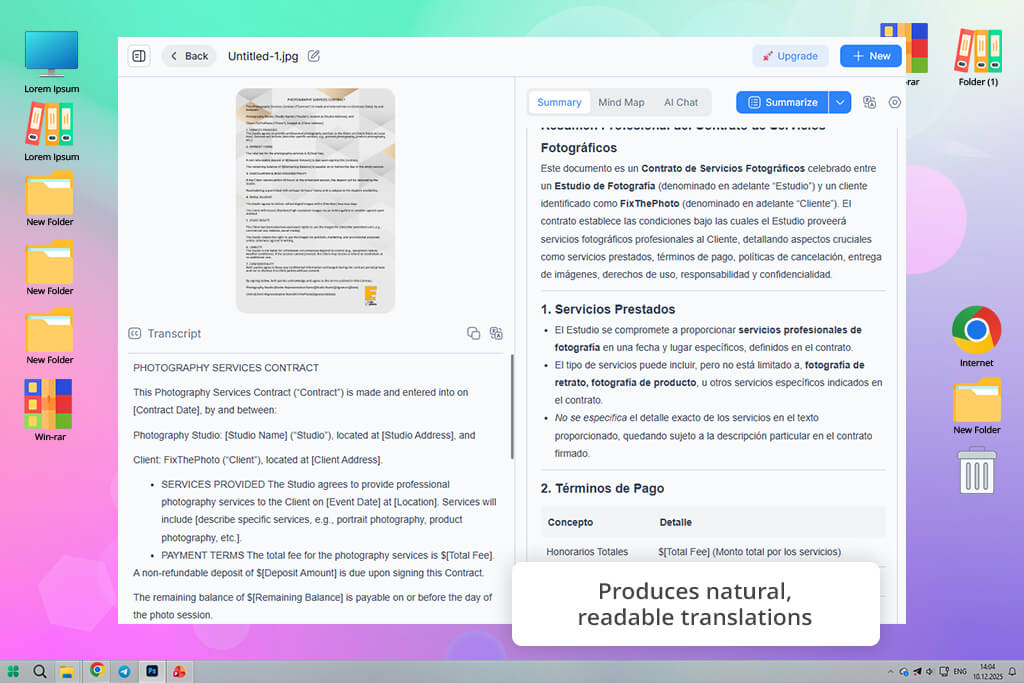Open the Internet Chrome desktop icon
Image resolution: width=1024 pixels, height=683 pixels.
[976, 337]
